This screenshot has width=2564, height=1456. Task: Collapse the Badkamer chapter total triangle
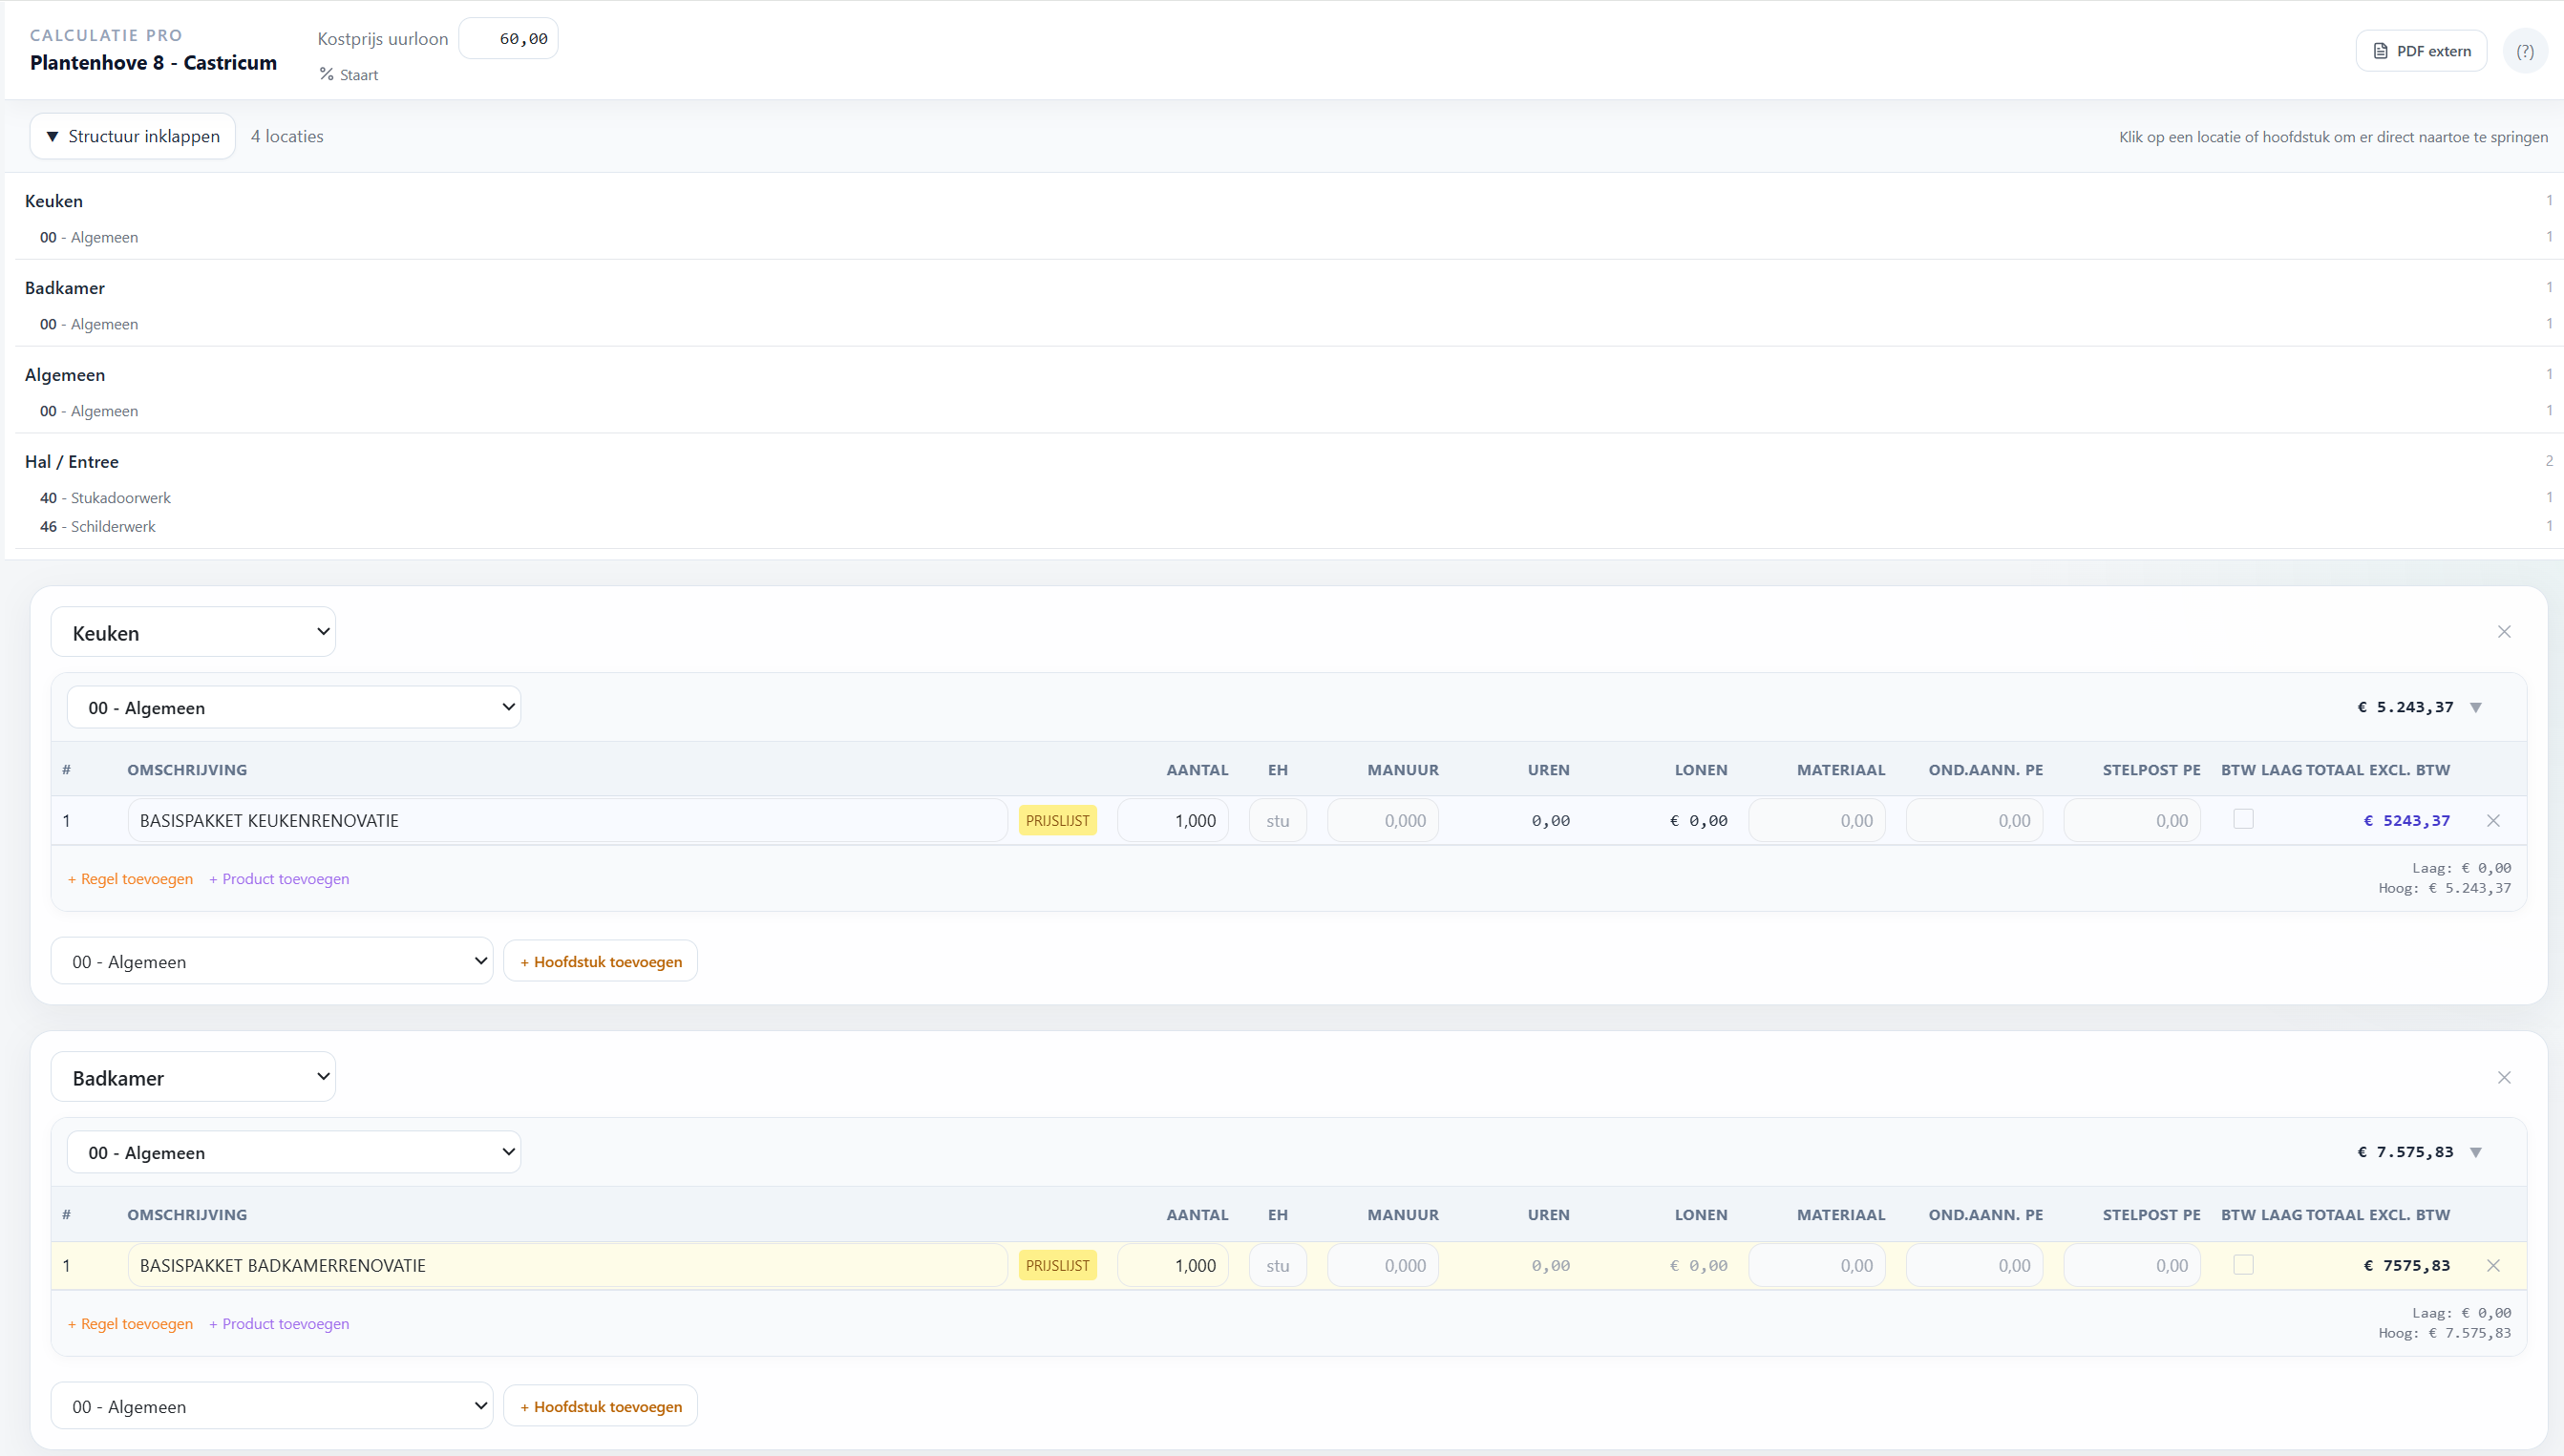click(x=2476, y=1153)
